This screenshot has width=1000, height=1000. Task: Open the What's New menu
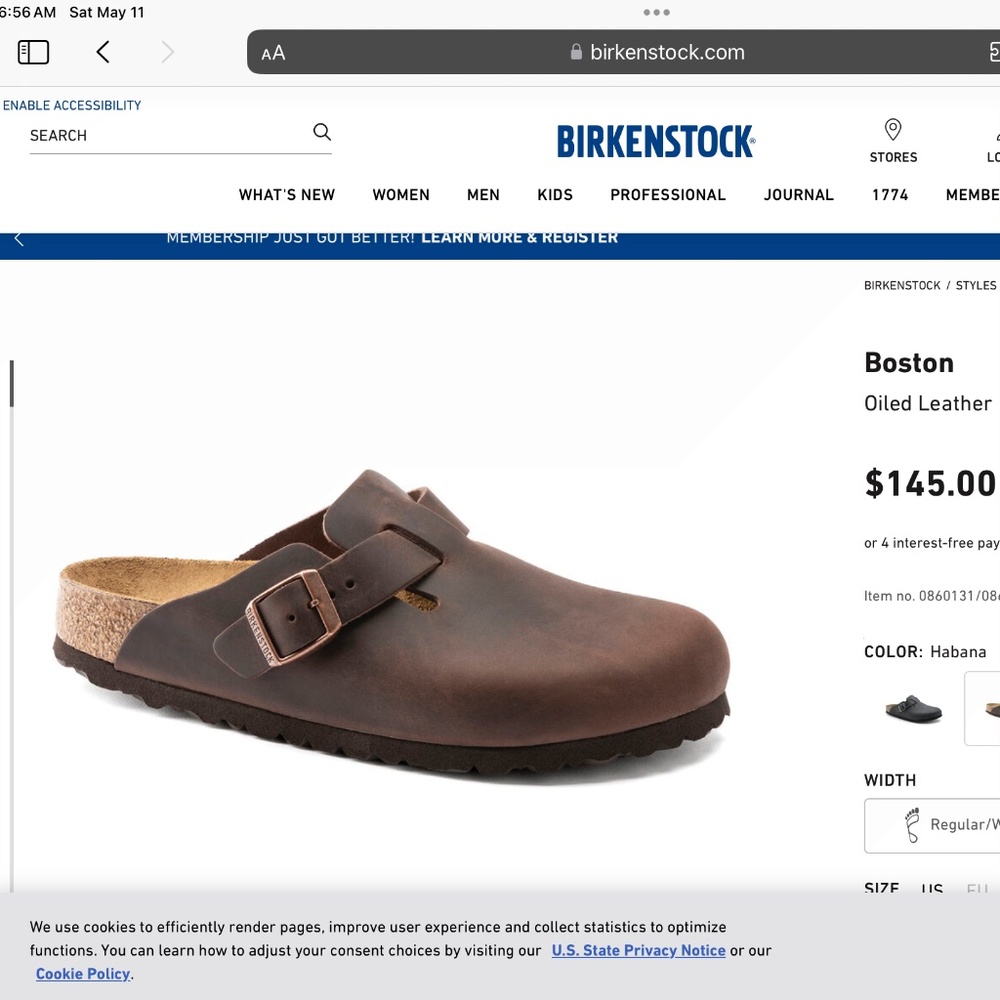point(287,195)
